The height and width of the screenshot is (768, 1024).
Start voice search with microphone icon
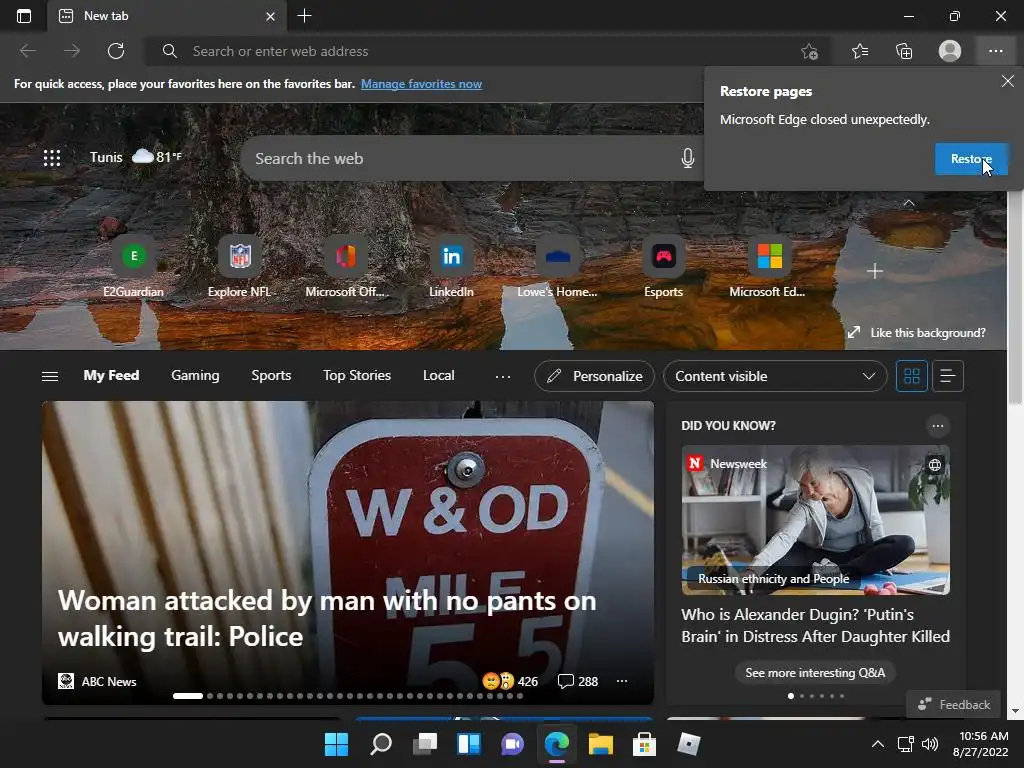(687, 158)
